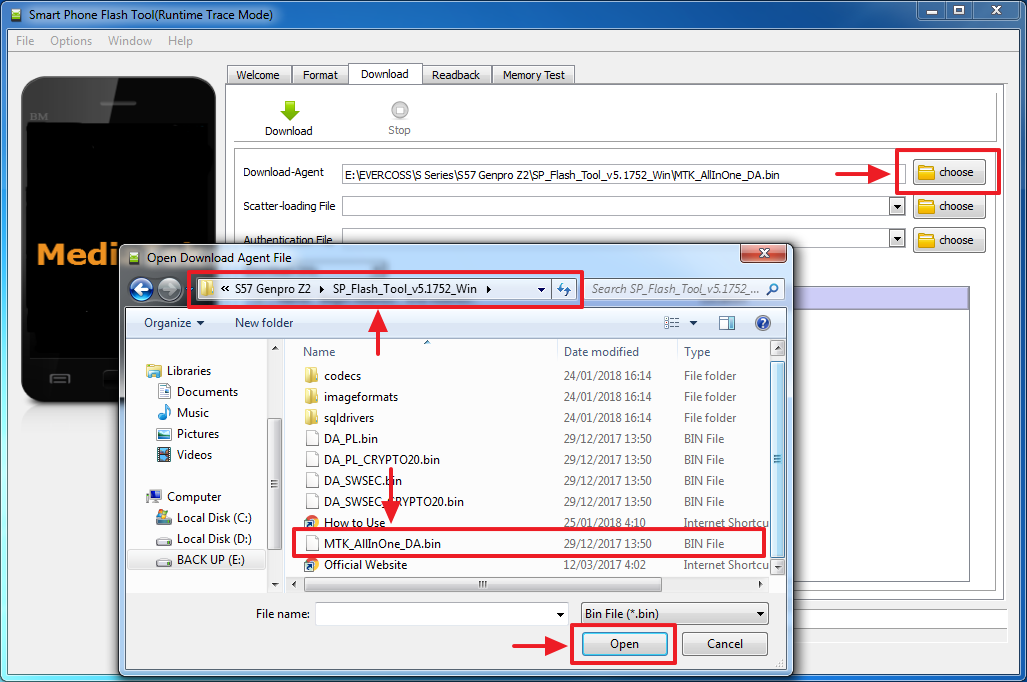
Task: Click the Forward arrow in file dialog
Action: point(170,289)
